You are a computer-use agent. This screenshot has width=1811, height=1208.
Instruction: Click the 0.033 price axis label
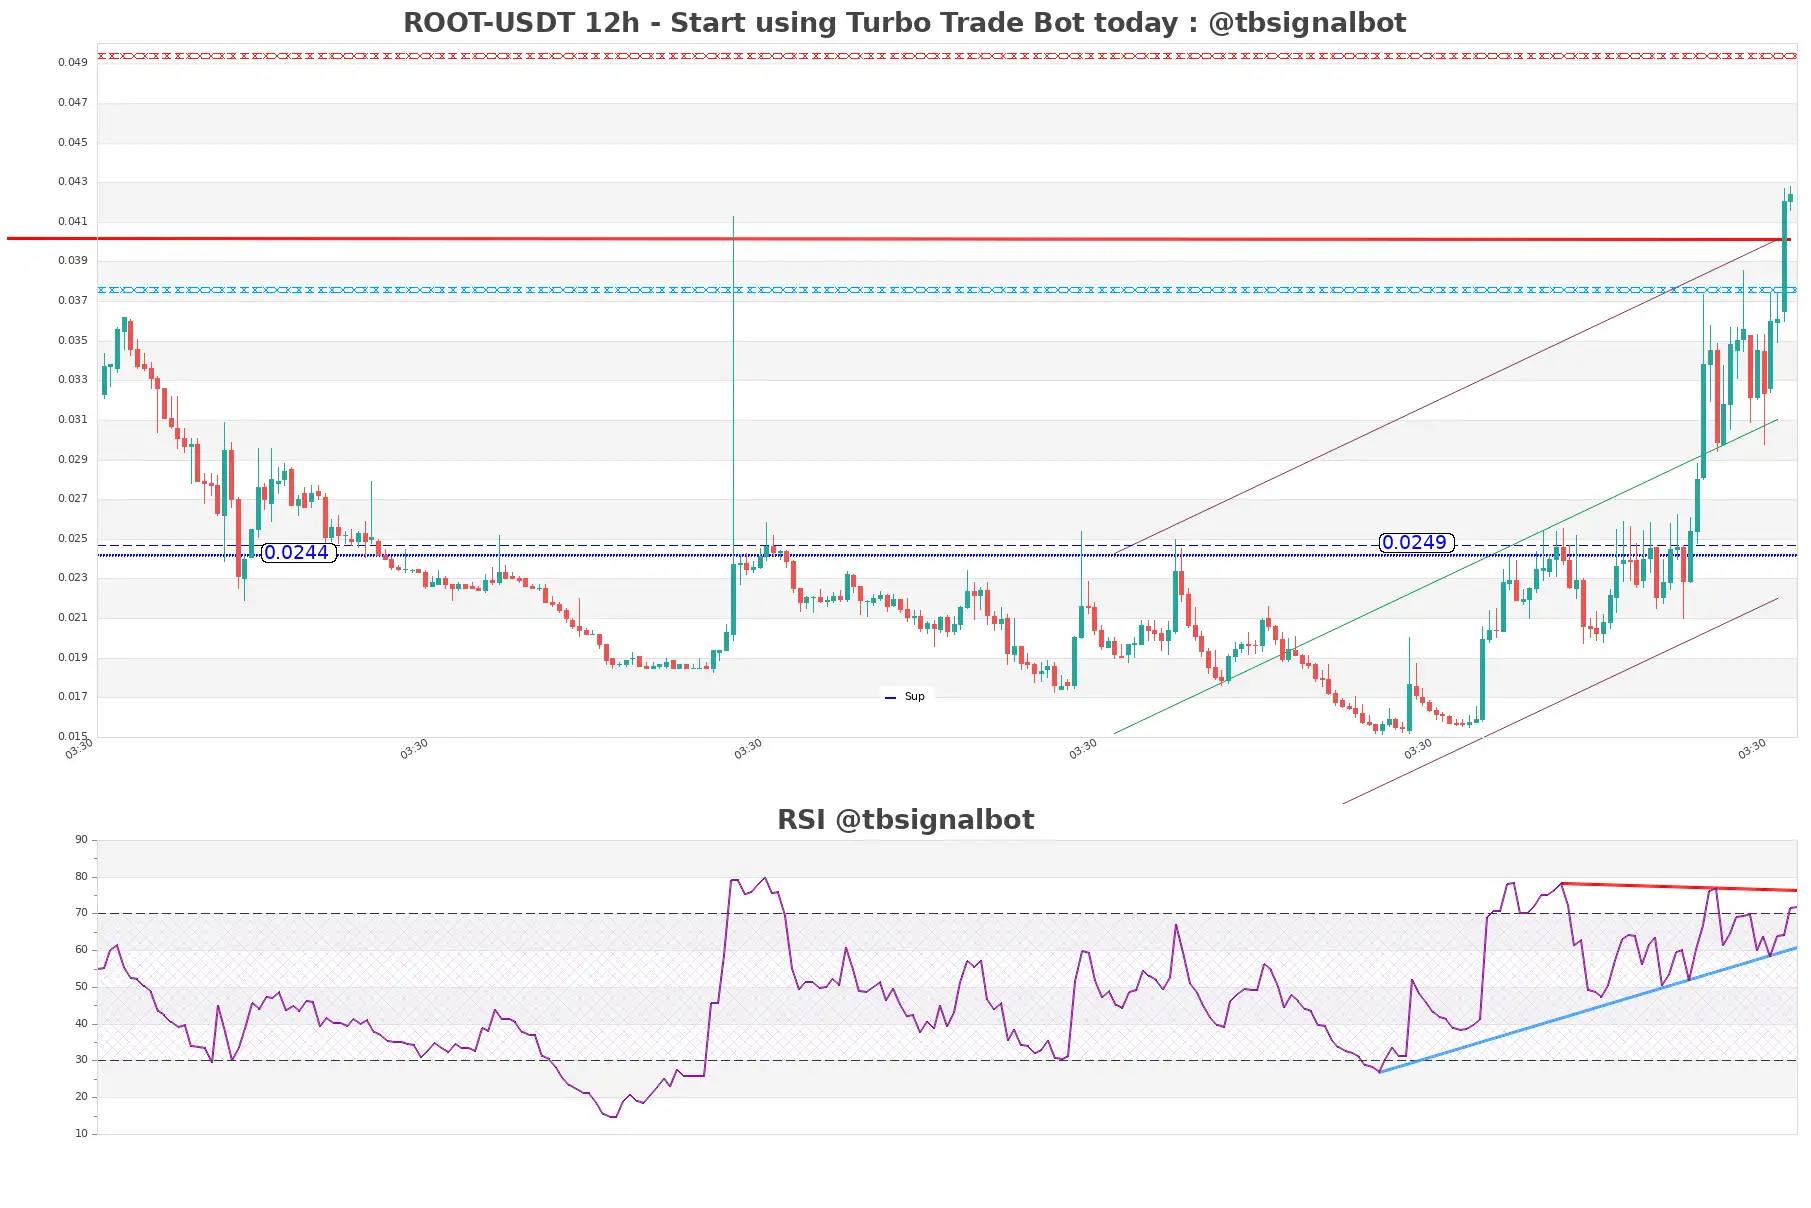click(x=72, y=379)
